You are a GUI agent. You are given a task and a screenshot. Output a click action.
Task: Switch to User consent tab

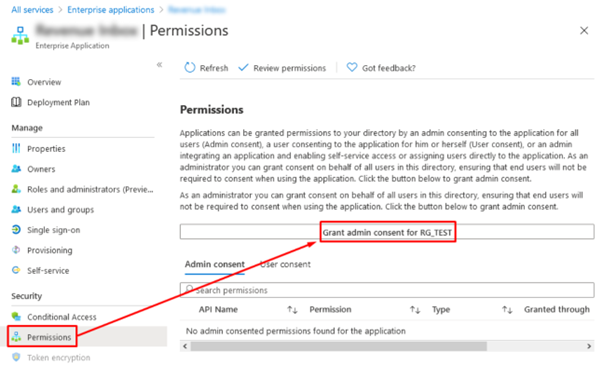(x=285, y=264)
